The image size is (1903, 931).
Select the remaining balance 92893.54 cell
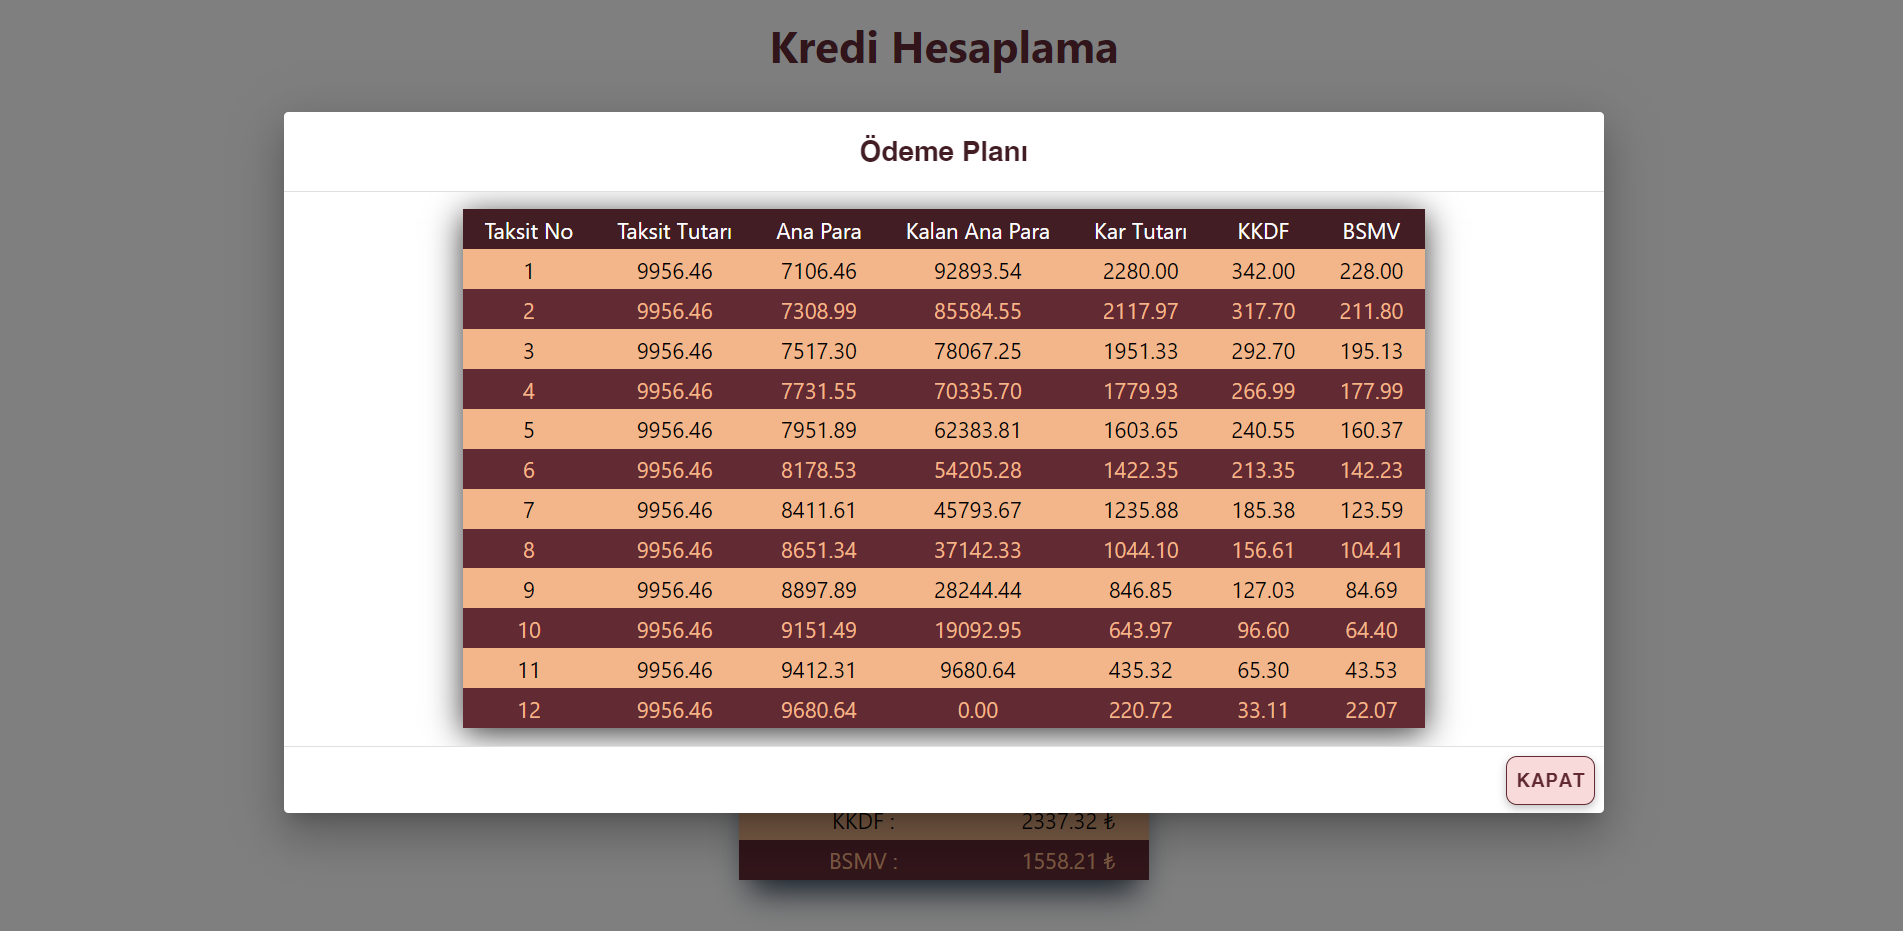coord(977,270)
